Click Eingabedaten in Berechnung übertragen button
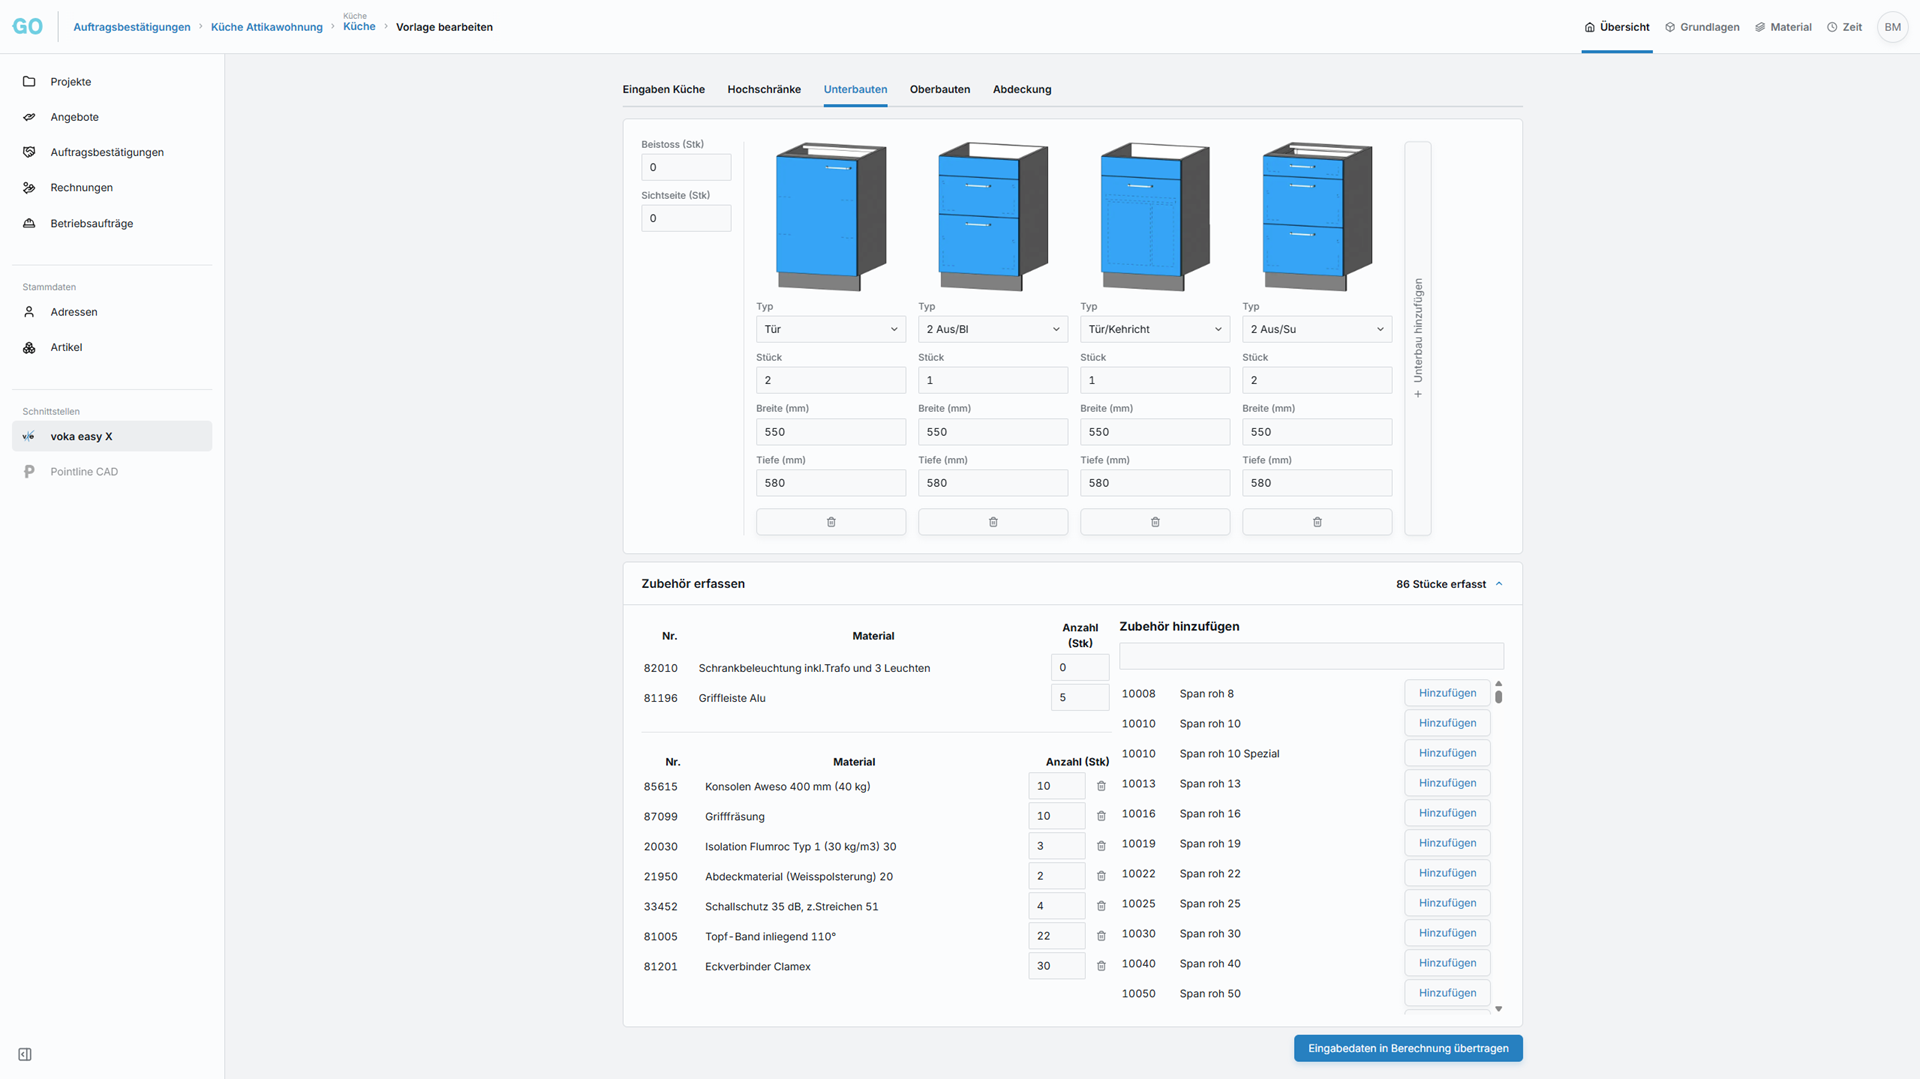Viewport: 1920px width, 1079px height. [x=1407, y=1048]
